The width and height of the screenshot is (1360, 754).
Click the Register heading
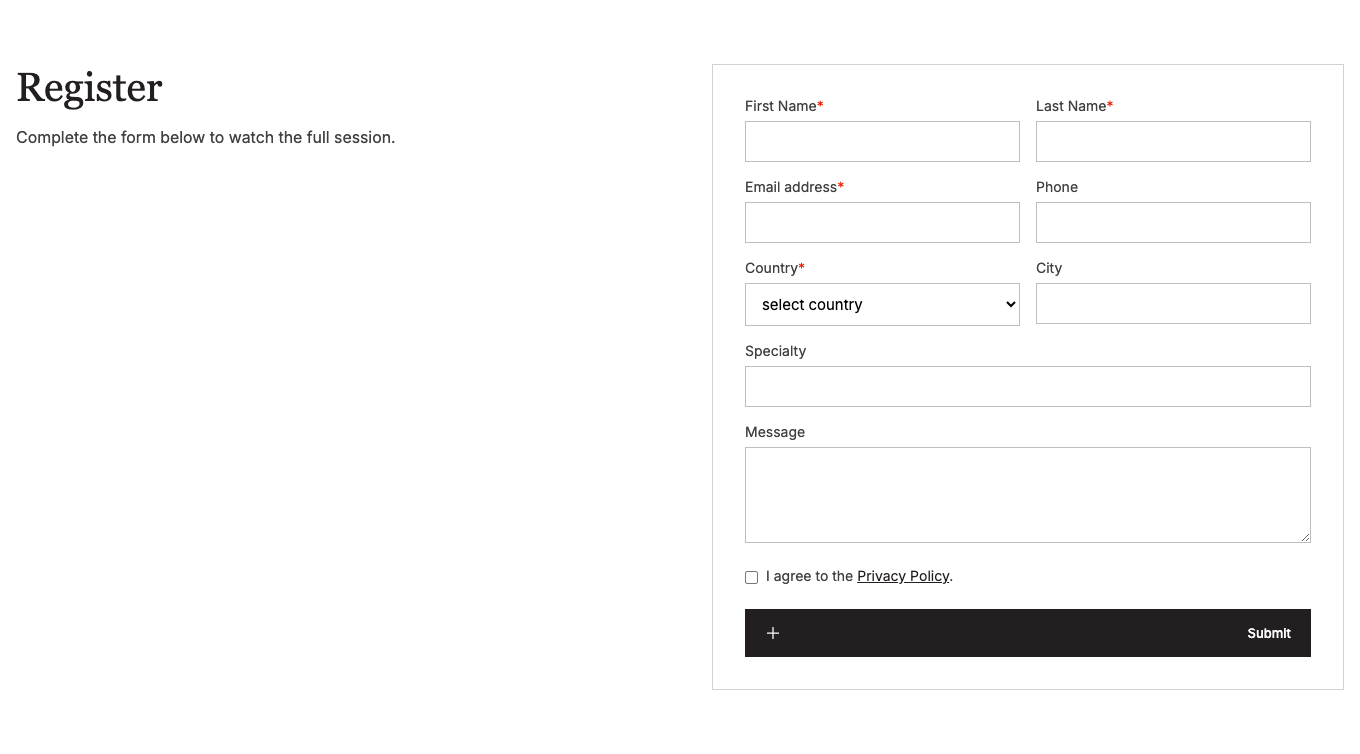[89, 88]
